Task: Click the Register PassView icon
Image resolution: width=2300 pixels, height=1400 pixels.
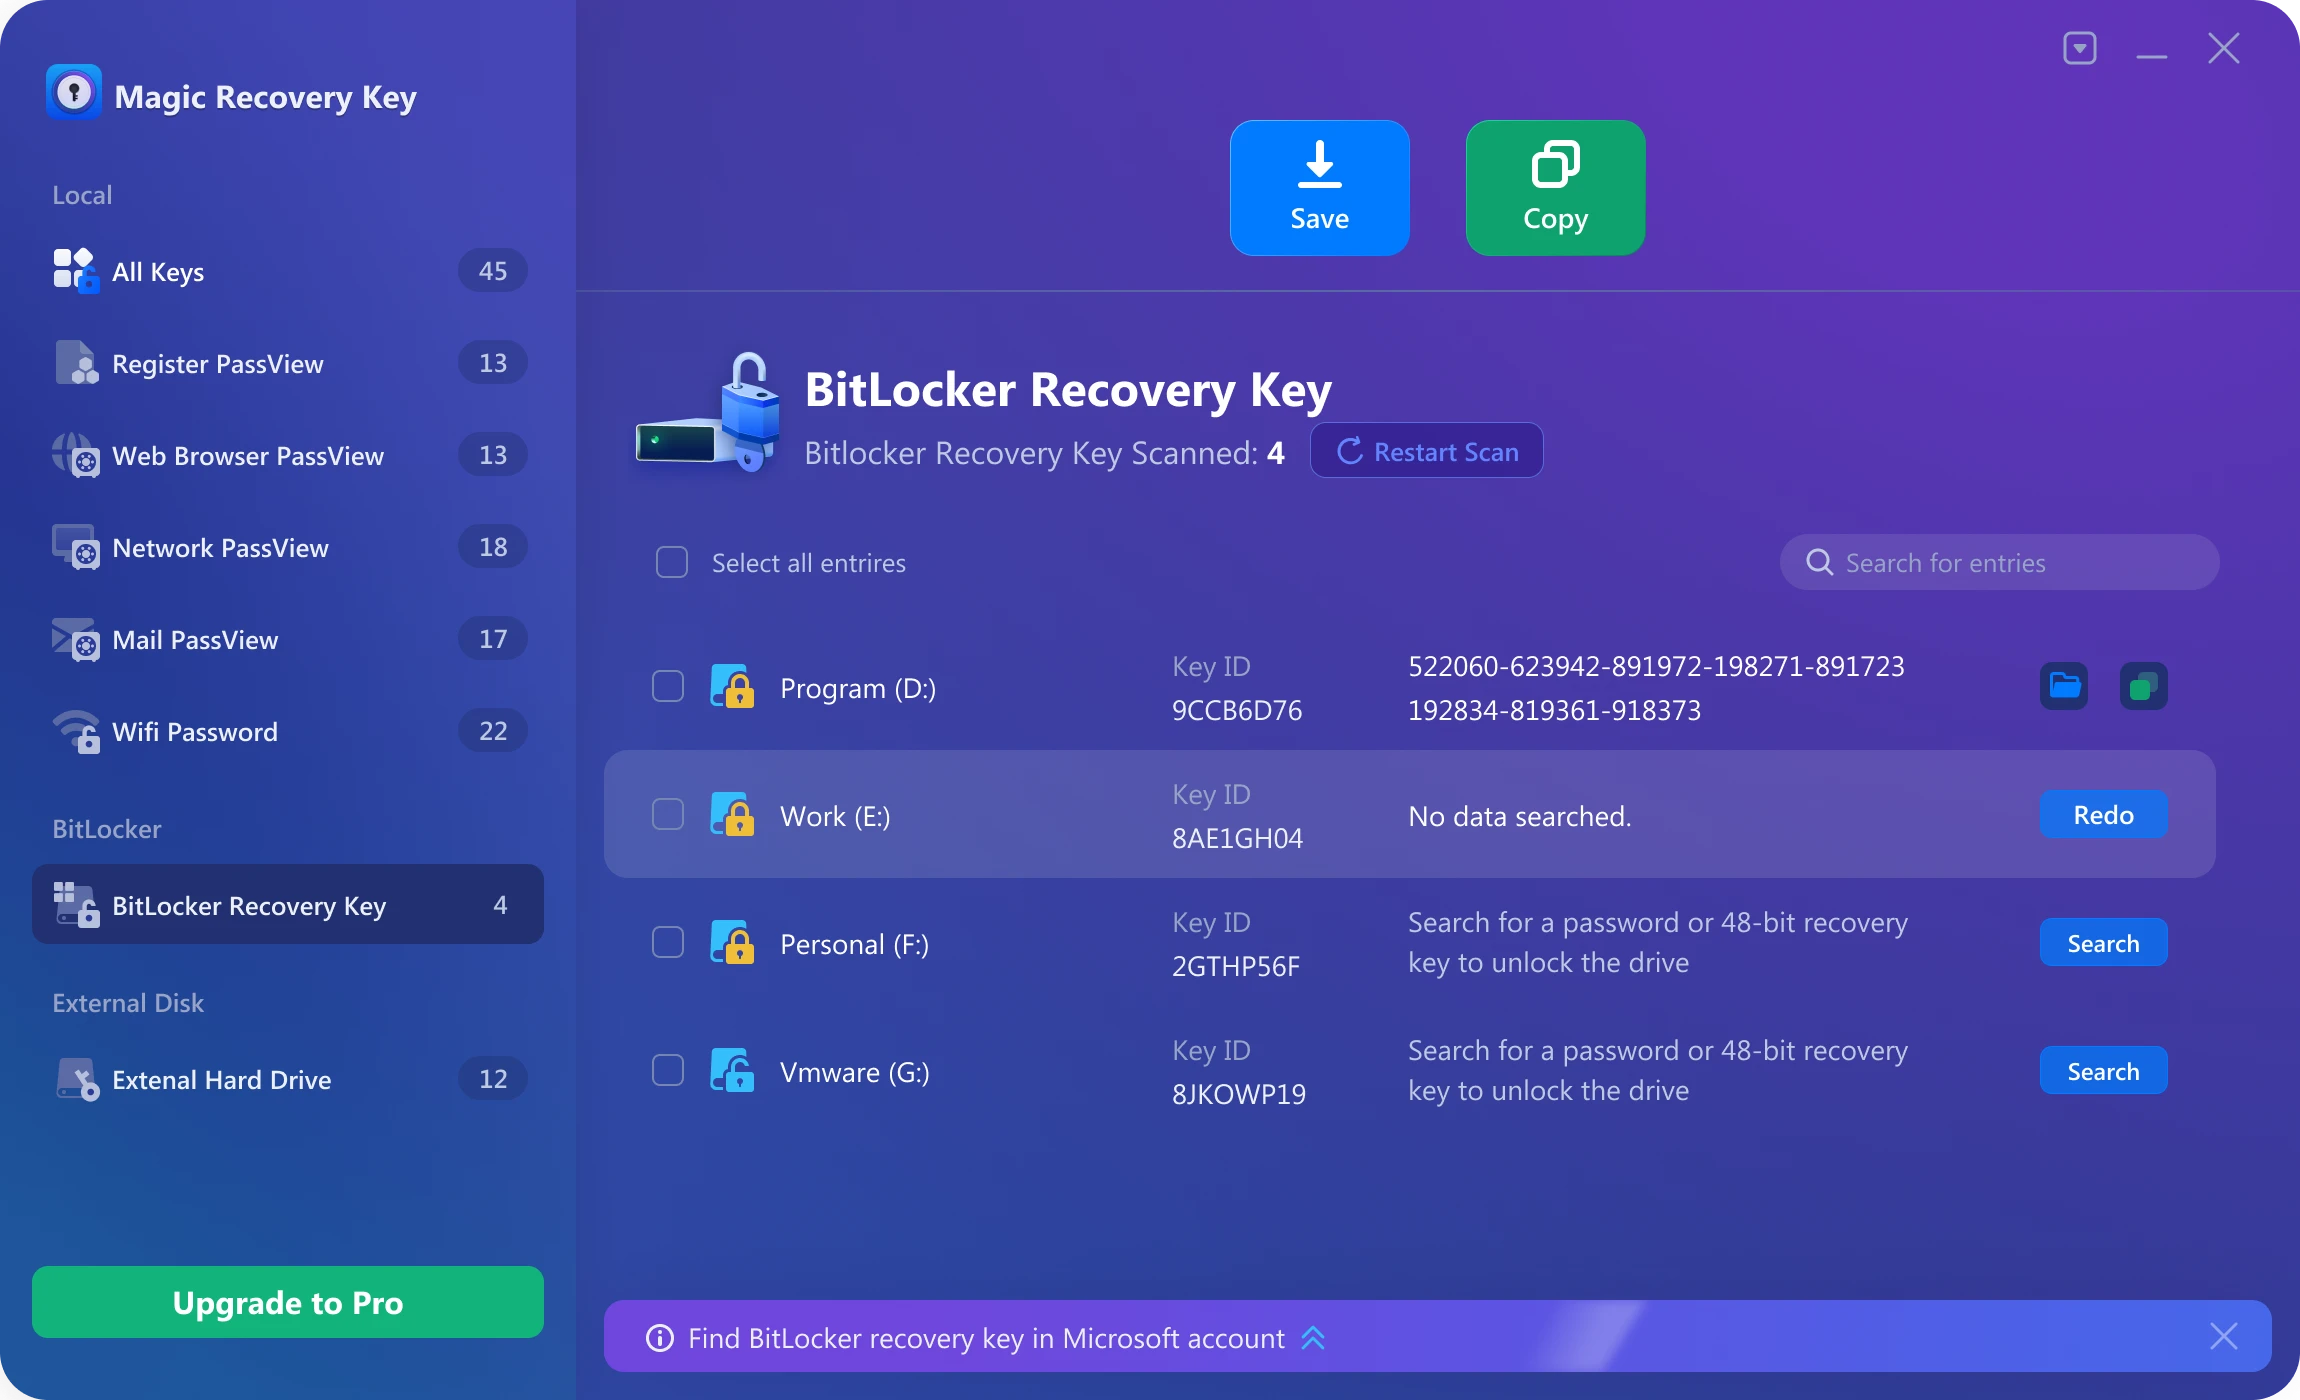Action: pyautogui.click(x=76, y=363)
